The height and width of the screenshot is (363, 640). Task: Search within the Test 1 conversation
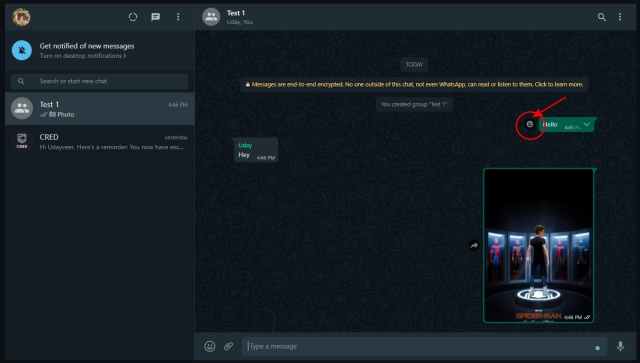602,17
